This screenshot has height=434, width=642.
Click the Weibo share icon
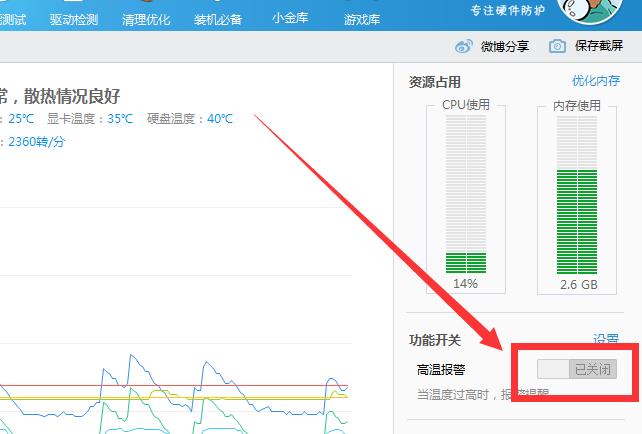[463, 46]
